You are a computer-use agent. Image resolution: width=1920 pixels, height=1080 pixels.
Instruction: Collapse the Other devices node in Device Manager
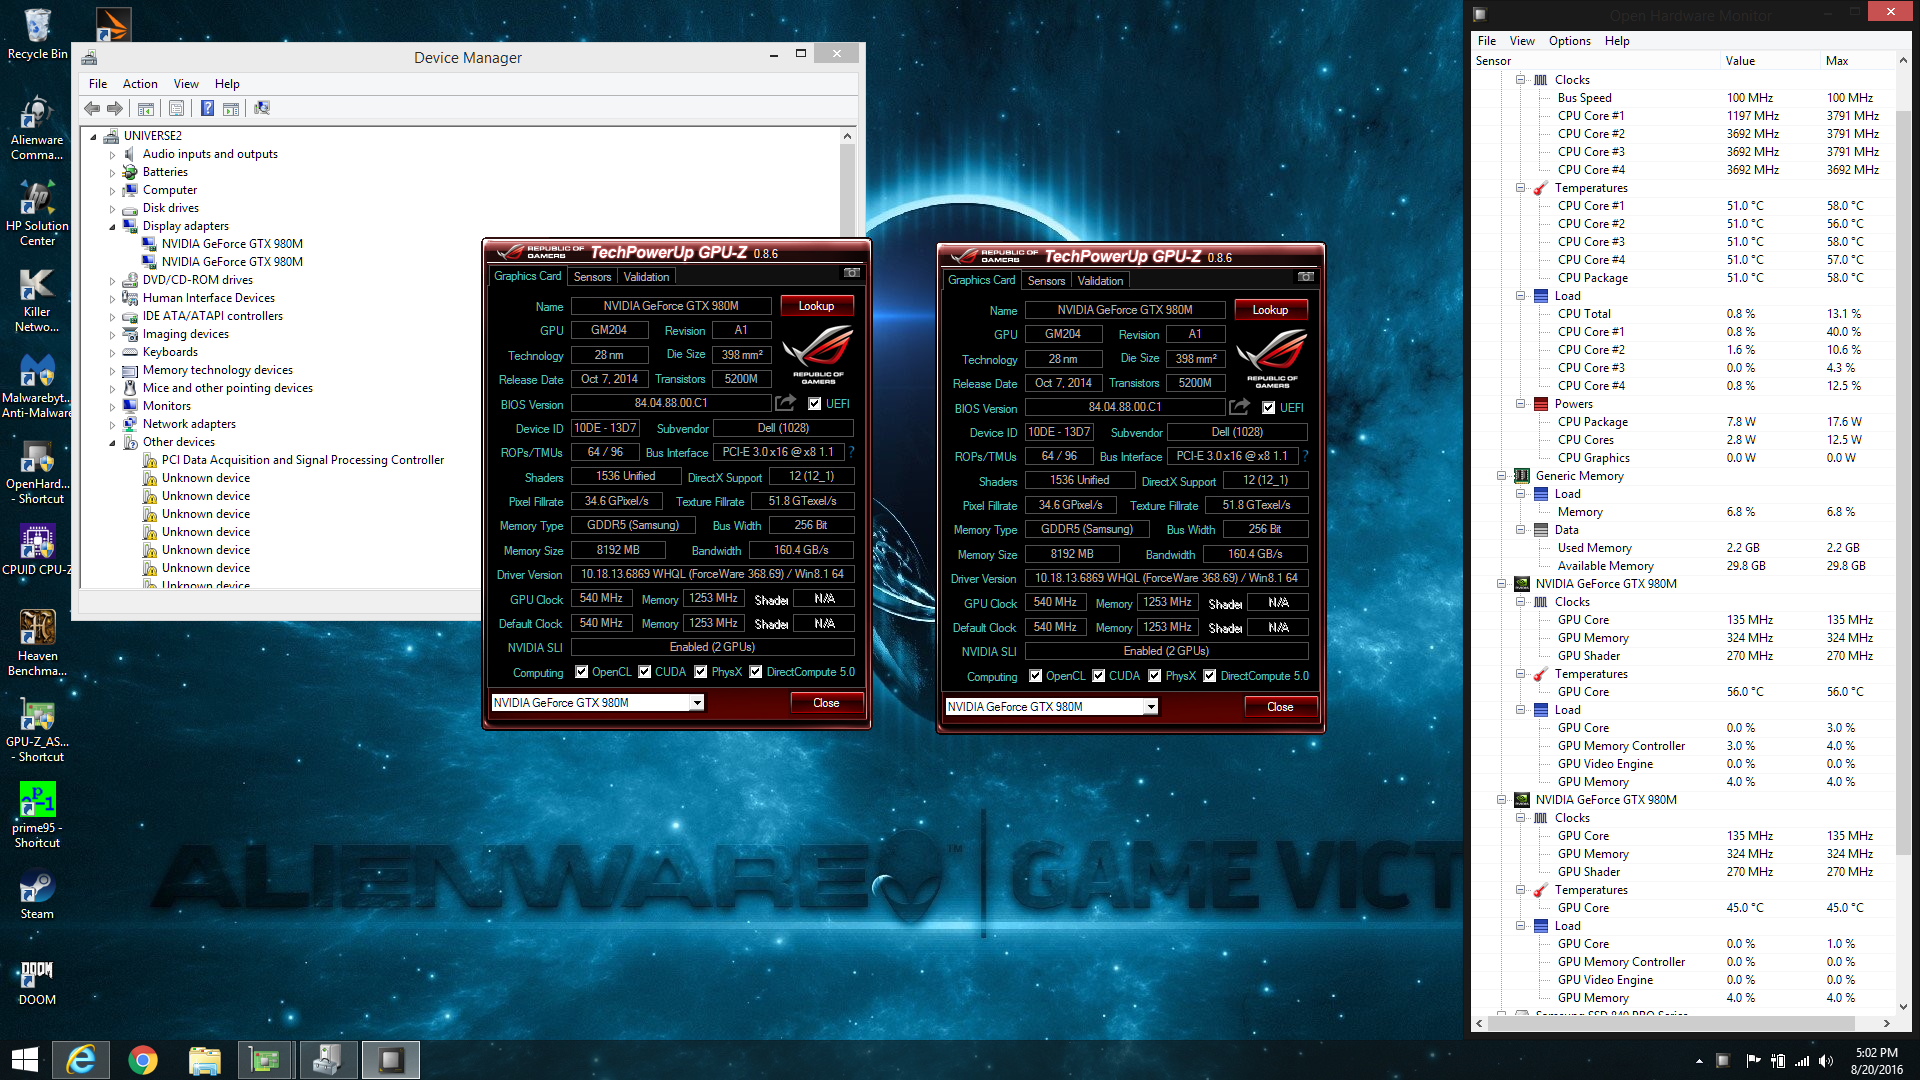[x=112, y=443]
